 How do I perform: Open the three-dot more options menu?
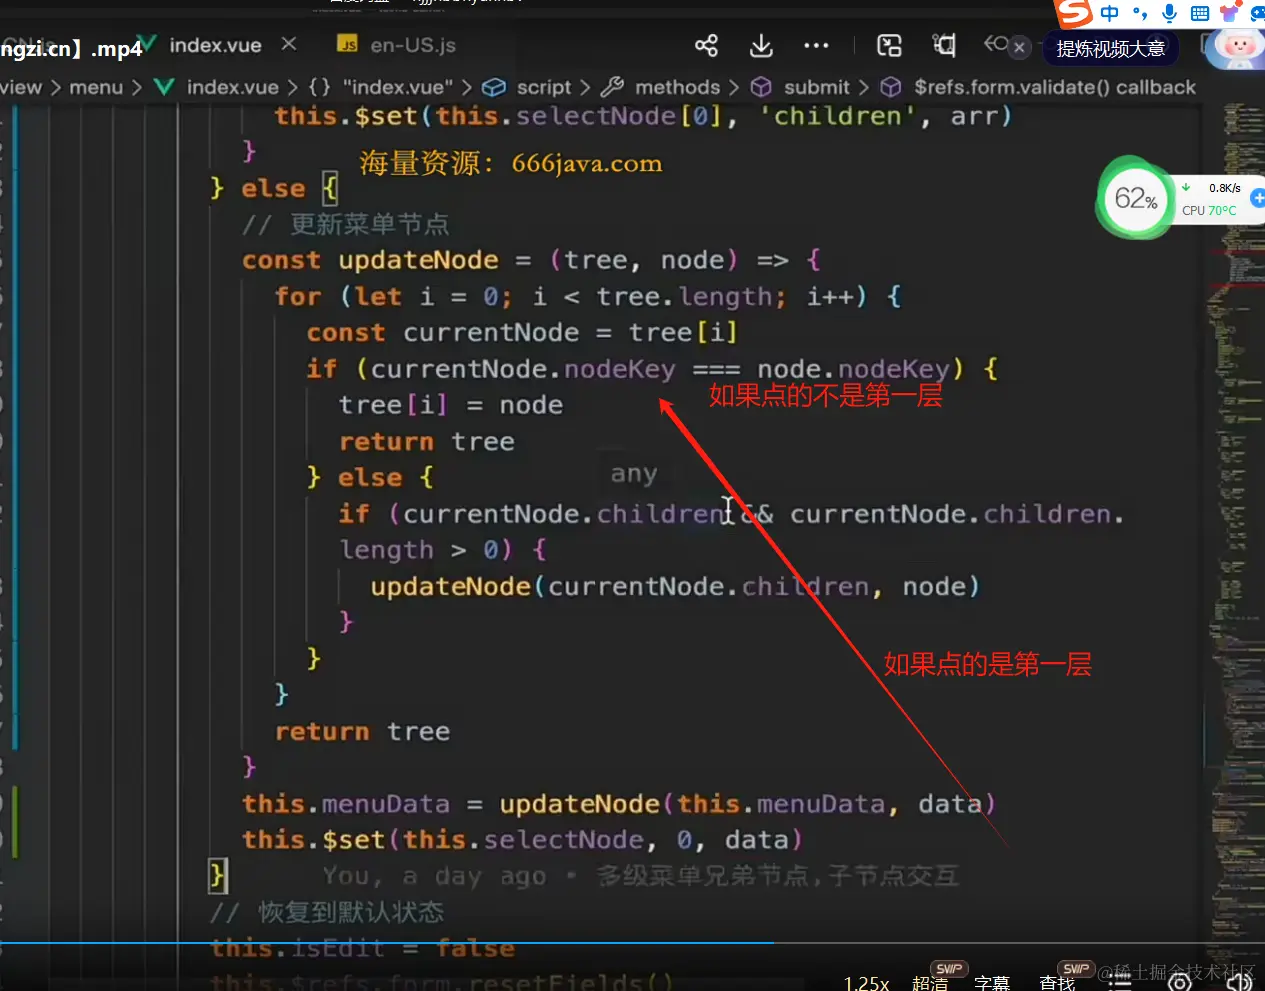[816, 46]
